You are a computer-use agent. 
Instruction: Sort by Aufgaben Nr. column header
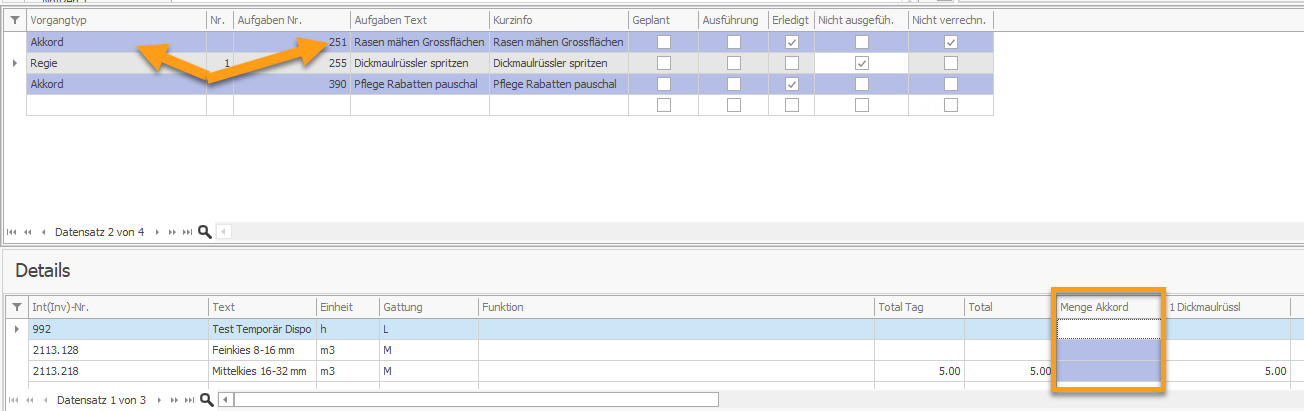[292, 20]
